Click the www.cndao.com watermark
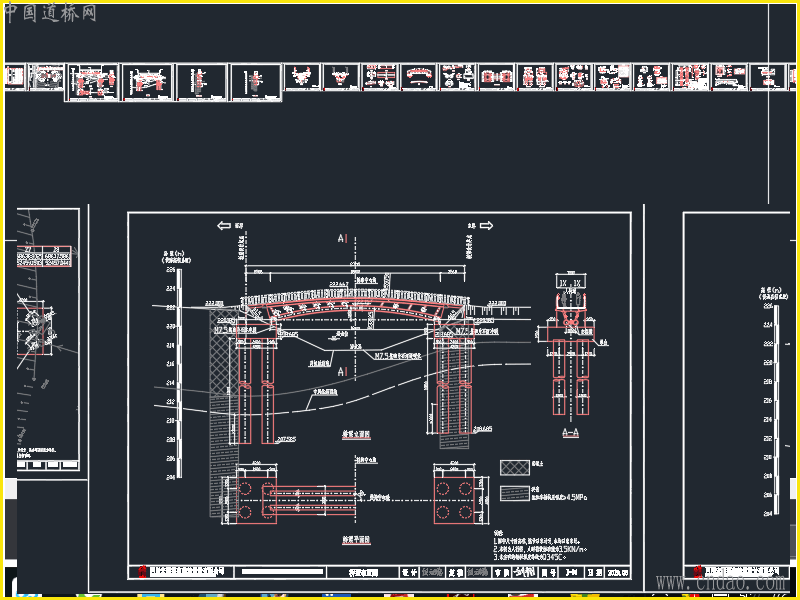This screenshot has height=600, width=800. (720, 582)
